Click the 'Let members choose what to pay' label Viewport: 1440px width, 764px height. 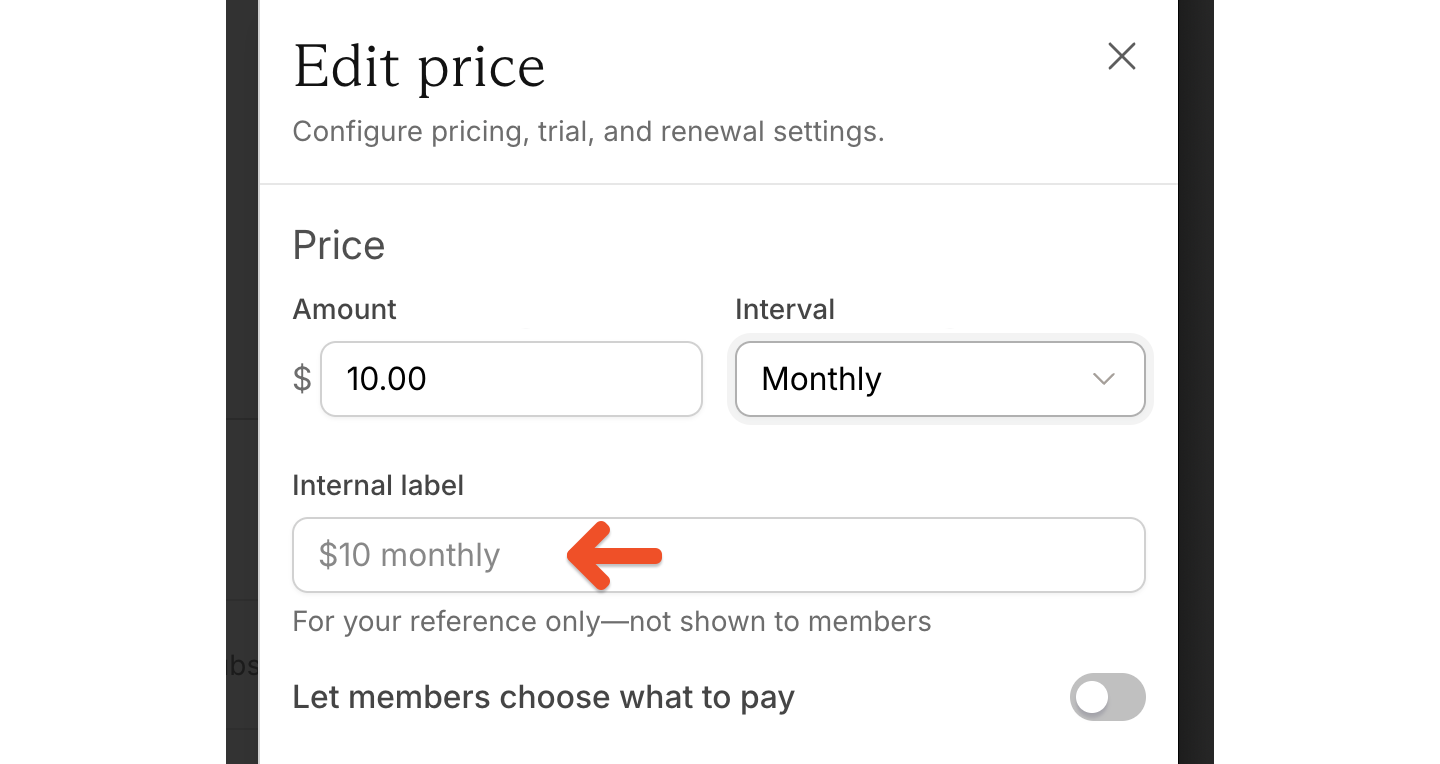[543, 697]
